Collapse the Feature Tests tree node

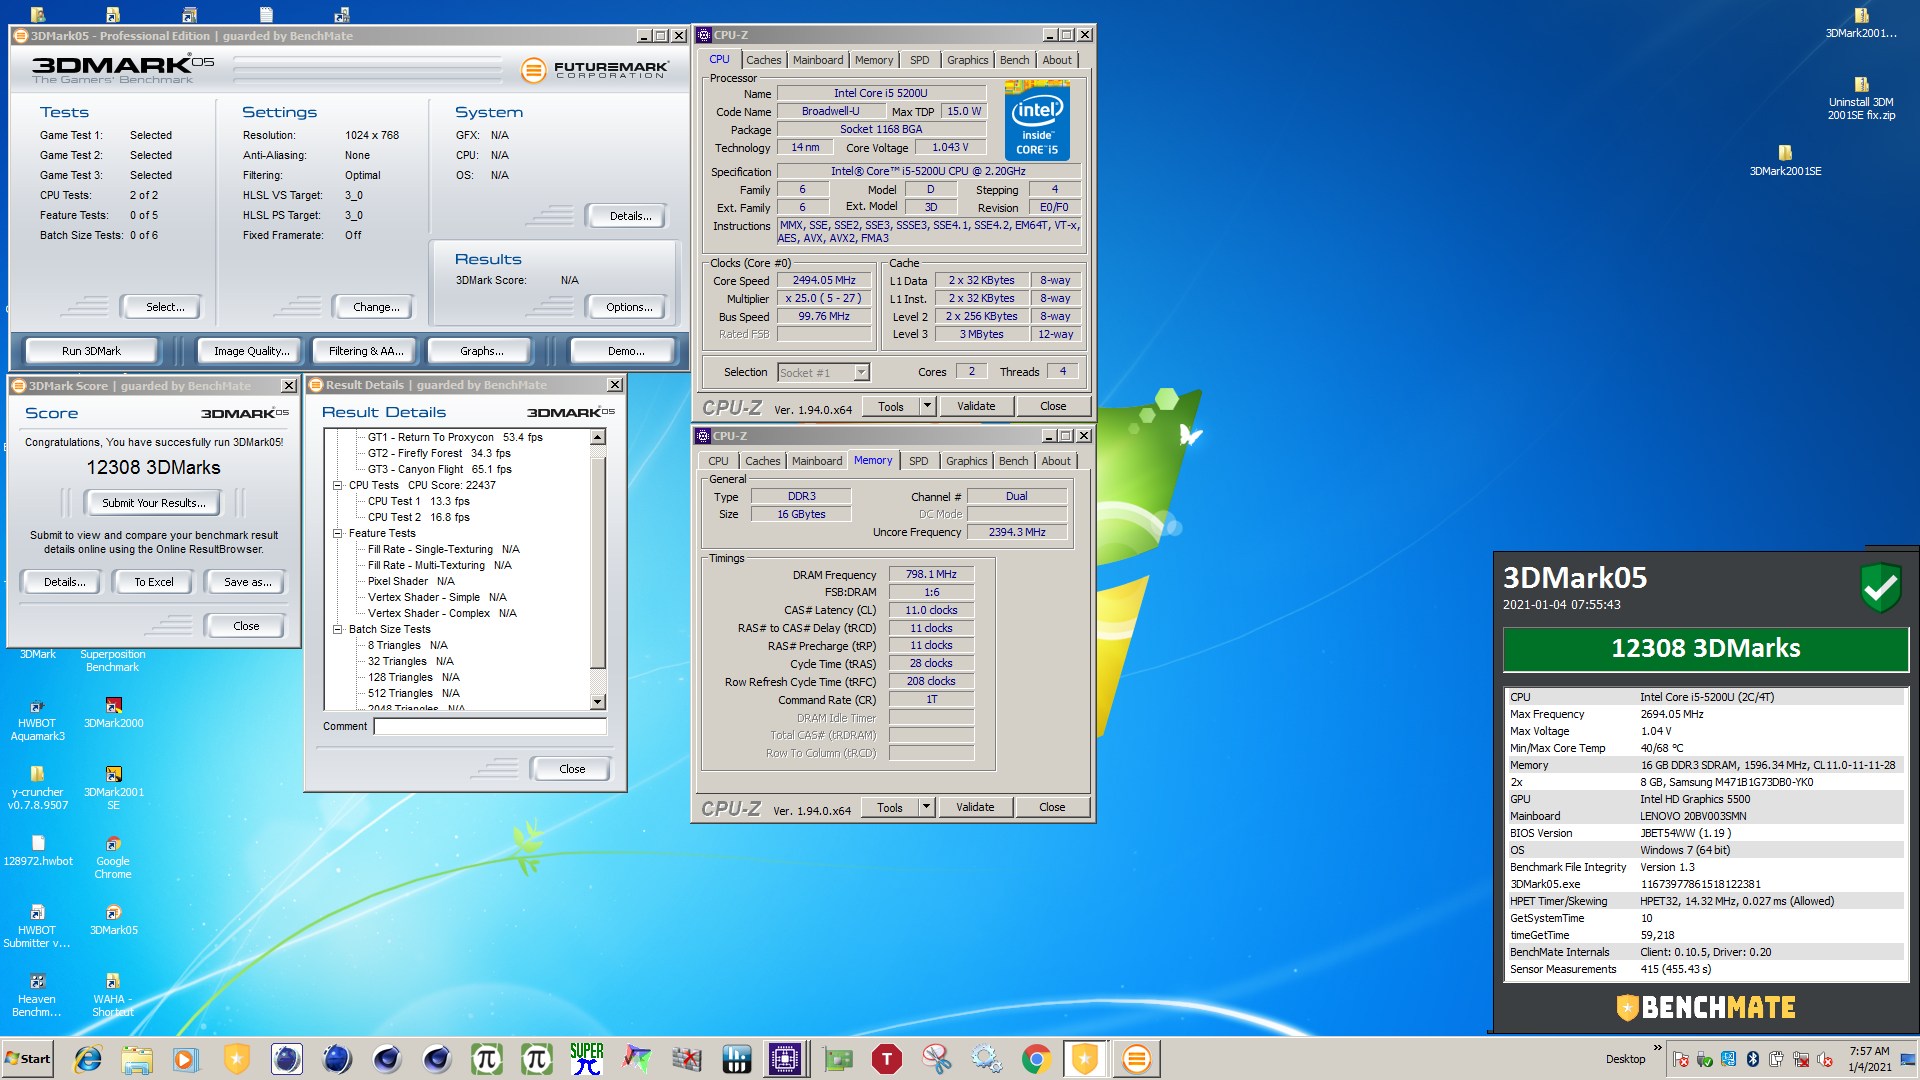tap(338, 533)
